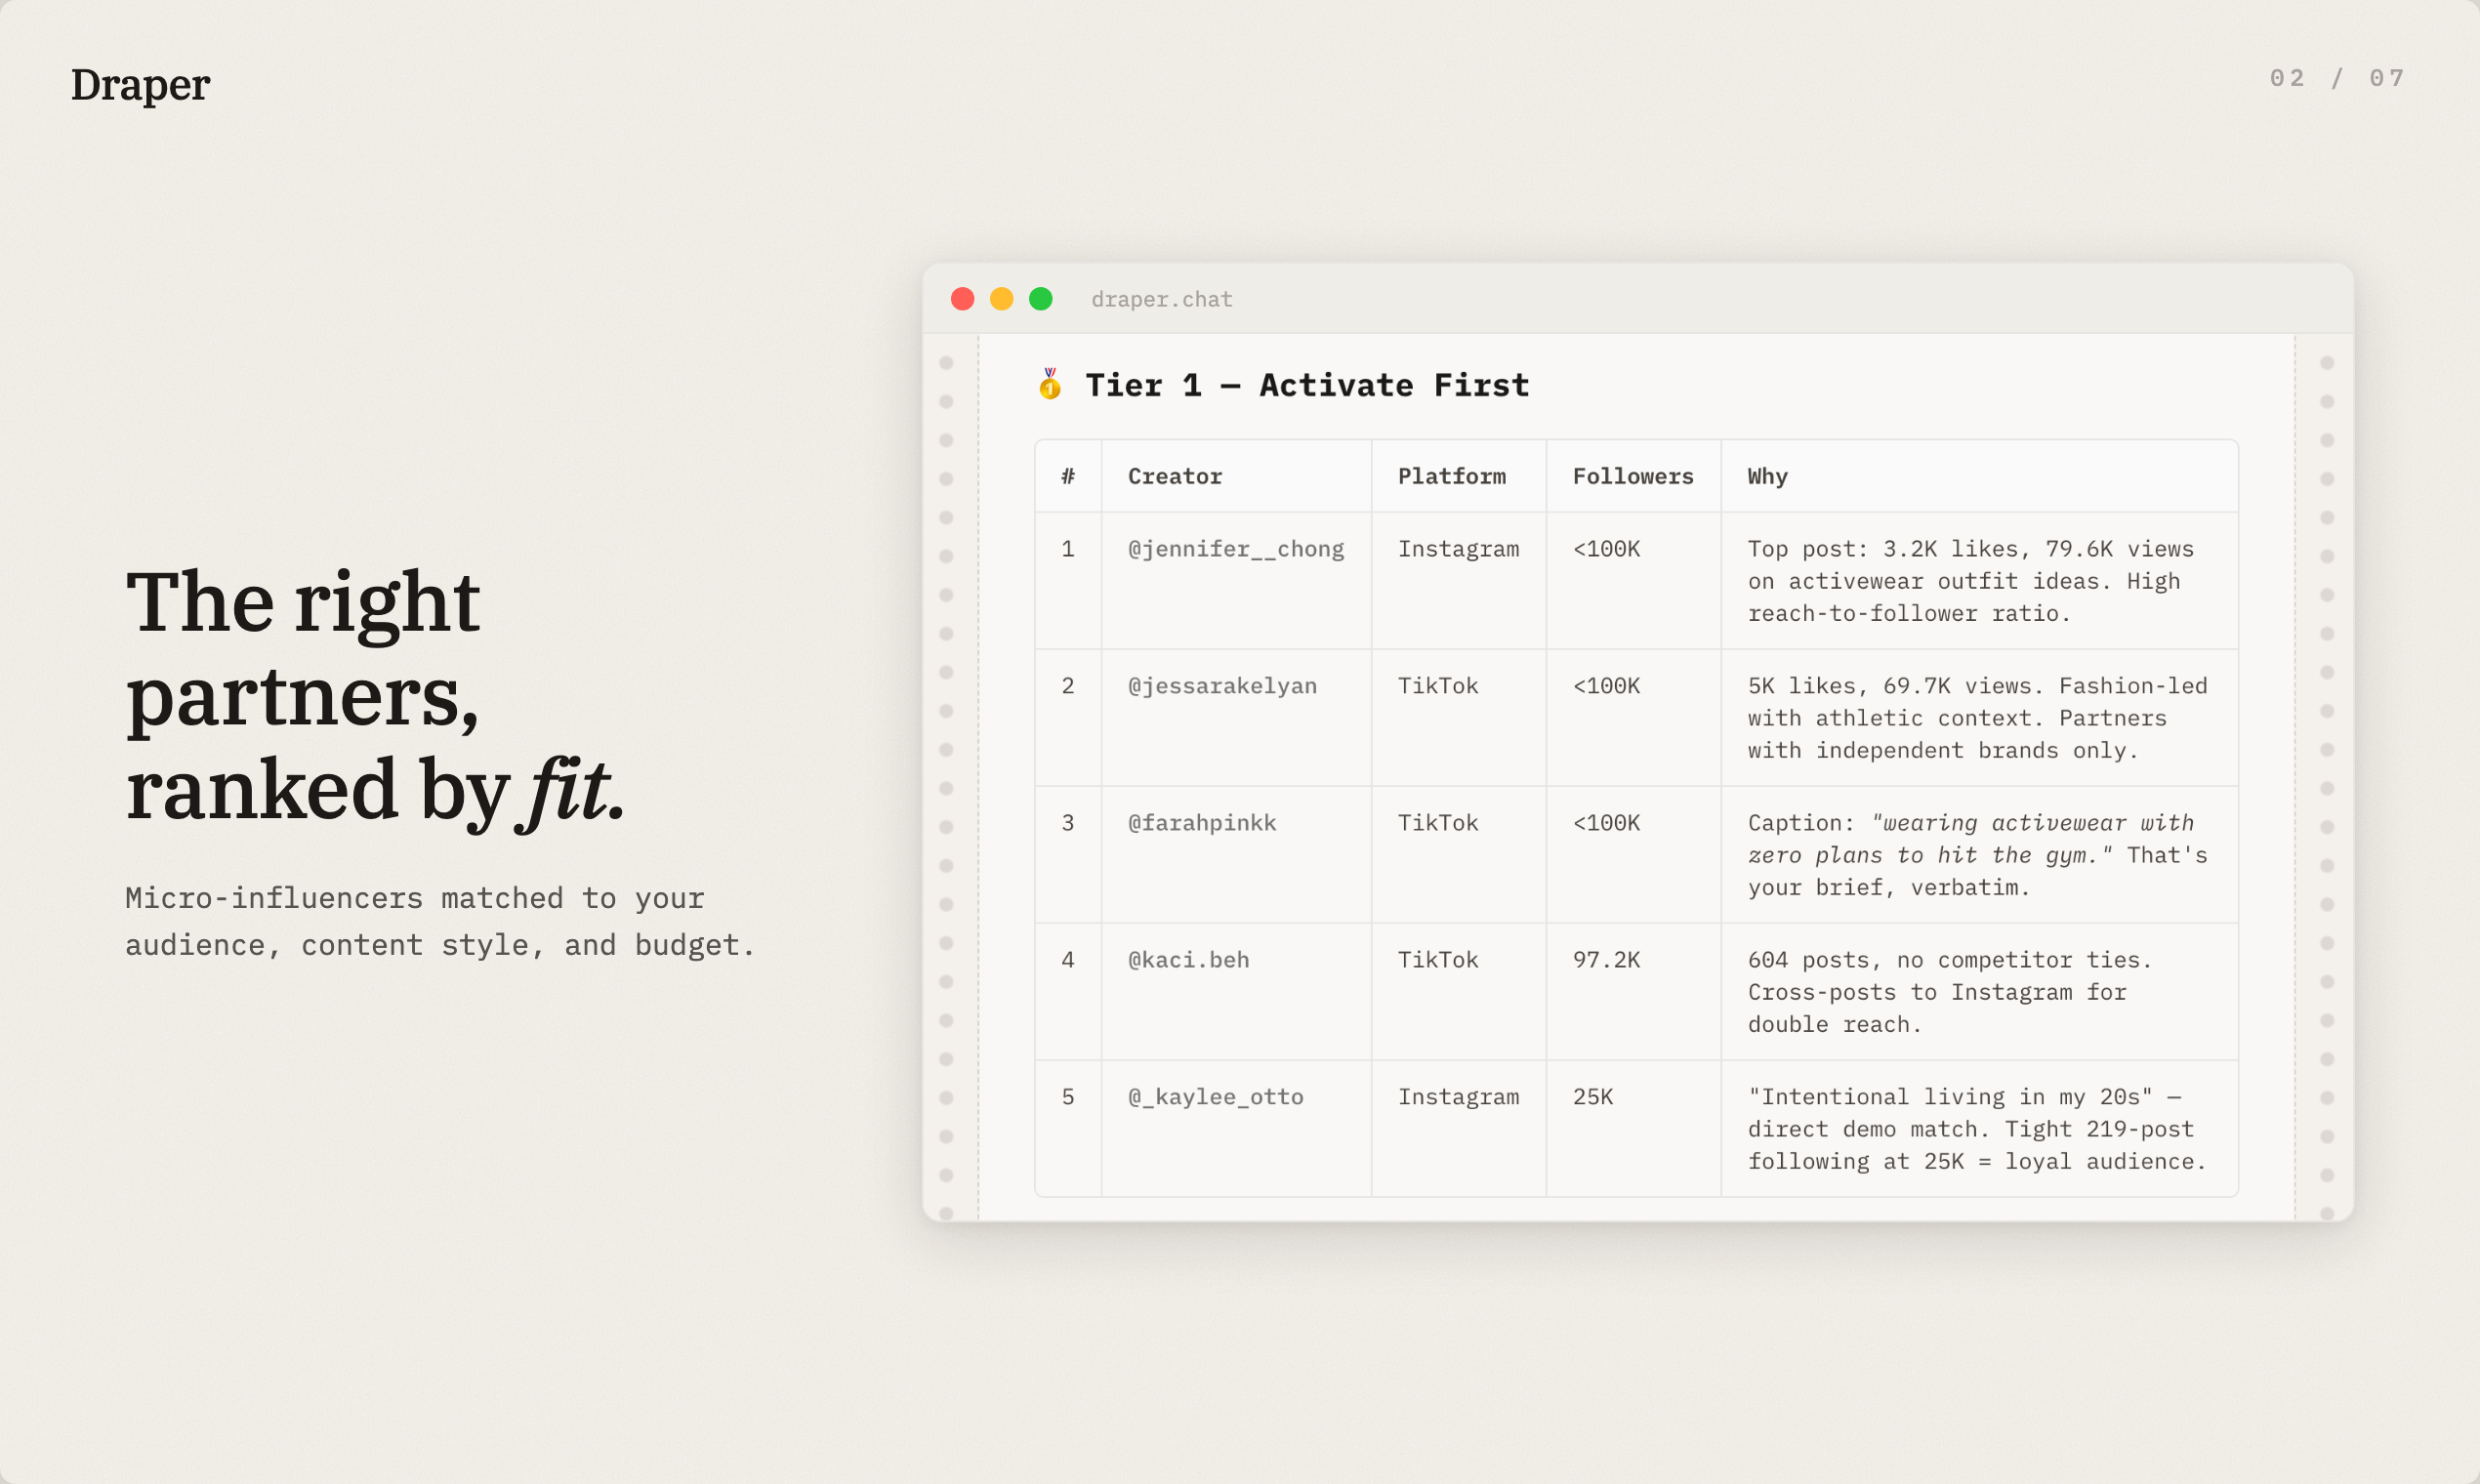Click the green maximize window dot
Screen dimensions: 2480x1484
pos(1040,299)
